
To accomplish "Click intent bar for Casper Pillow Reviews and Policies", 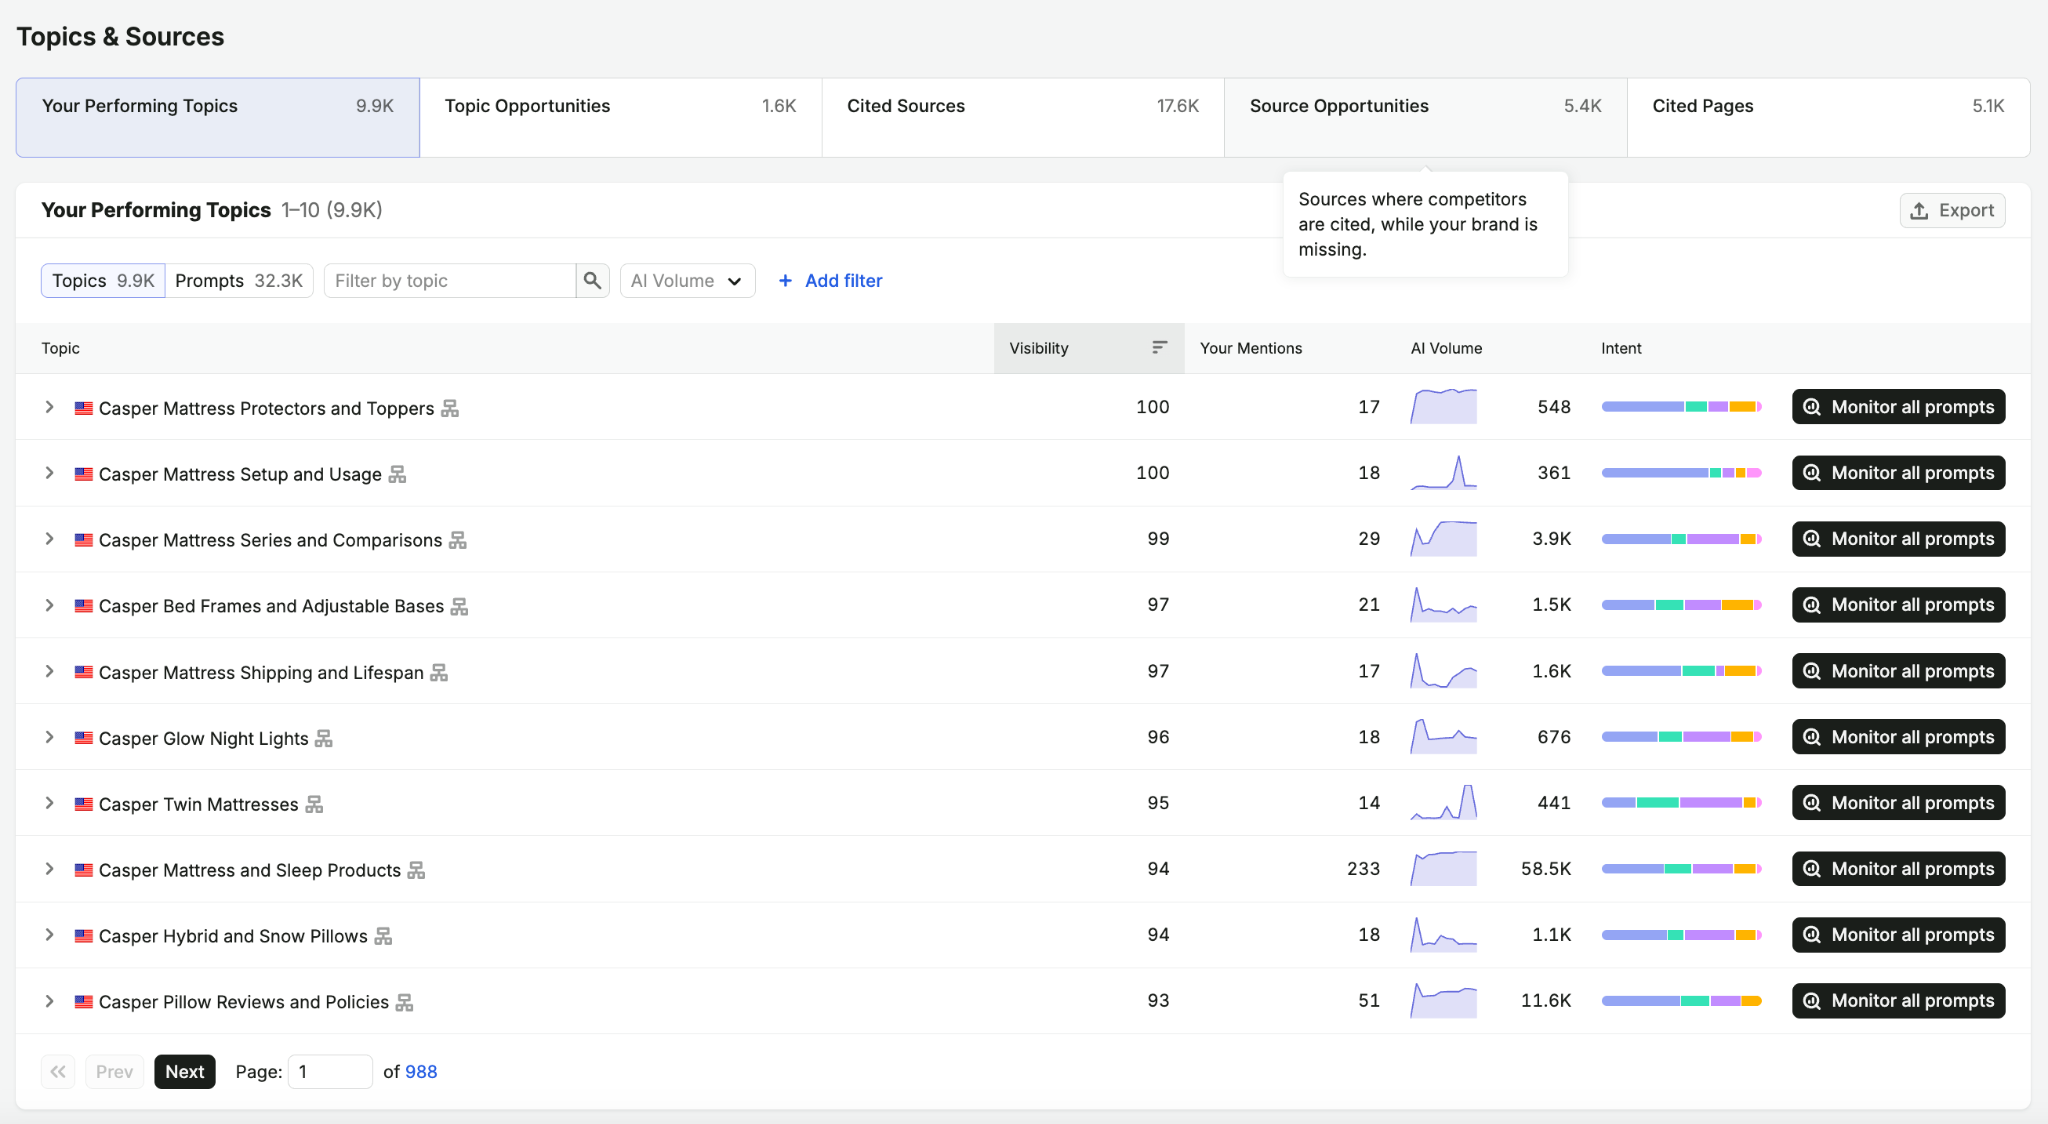I will point(1681,1001).
